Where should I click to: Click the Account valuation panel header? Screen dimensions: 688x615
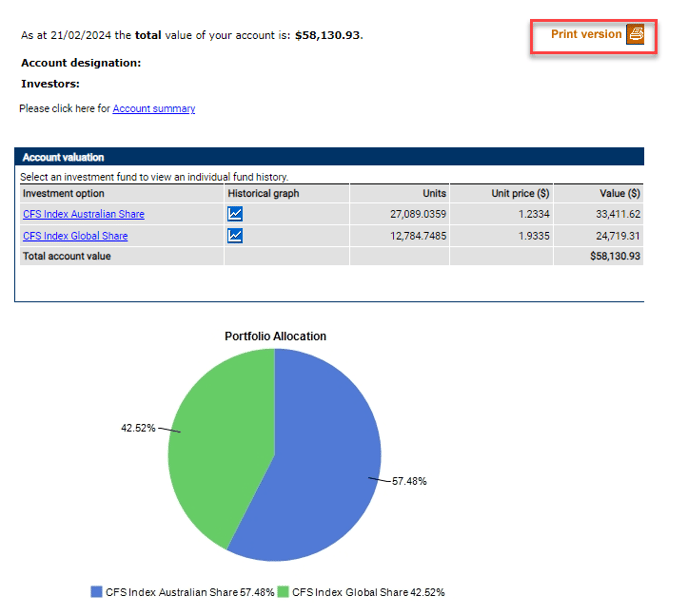tap(329, 157)
